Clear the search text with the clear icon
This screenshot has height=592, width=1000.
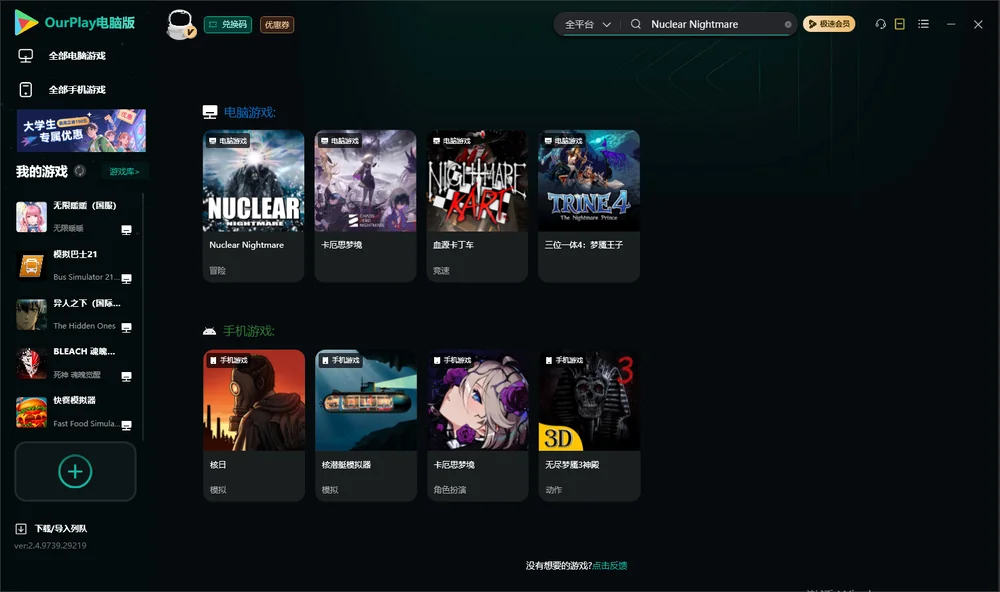788,24
